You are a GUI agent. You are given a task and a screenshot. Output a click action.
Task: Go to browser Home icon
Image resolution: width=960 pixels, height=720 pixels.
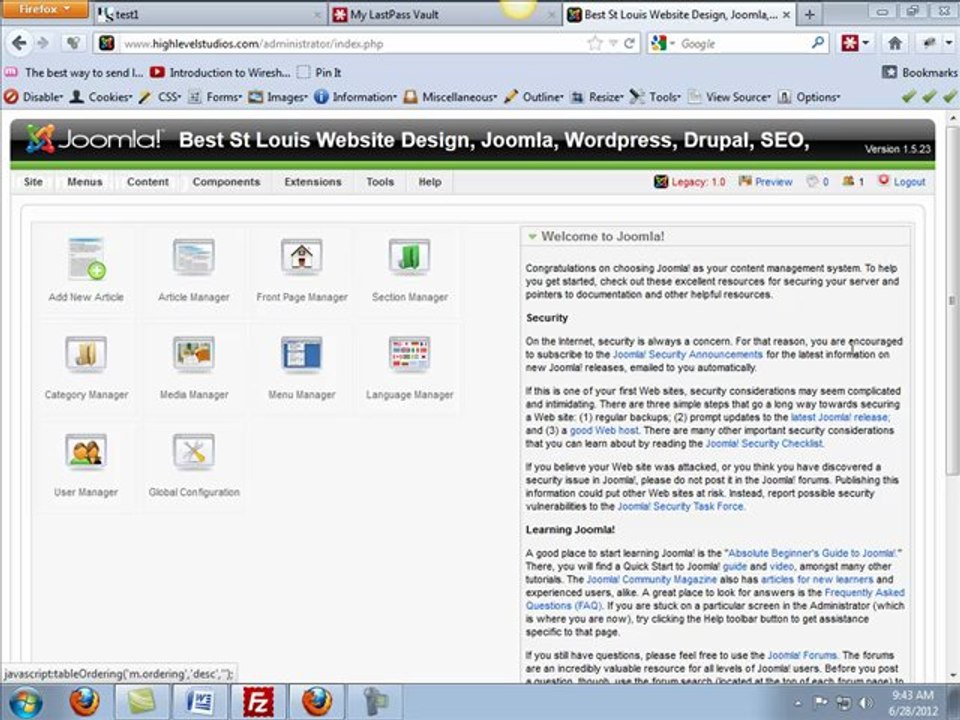coord(894,43)
